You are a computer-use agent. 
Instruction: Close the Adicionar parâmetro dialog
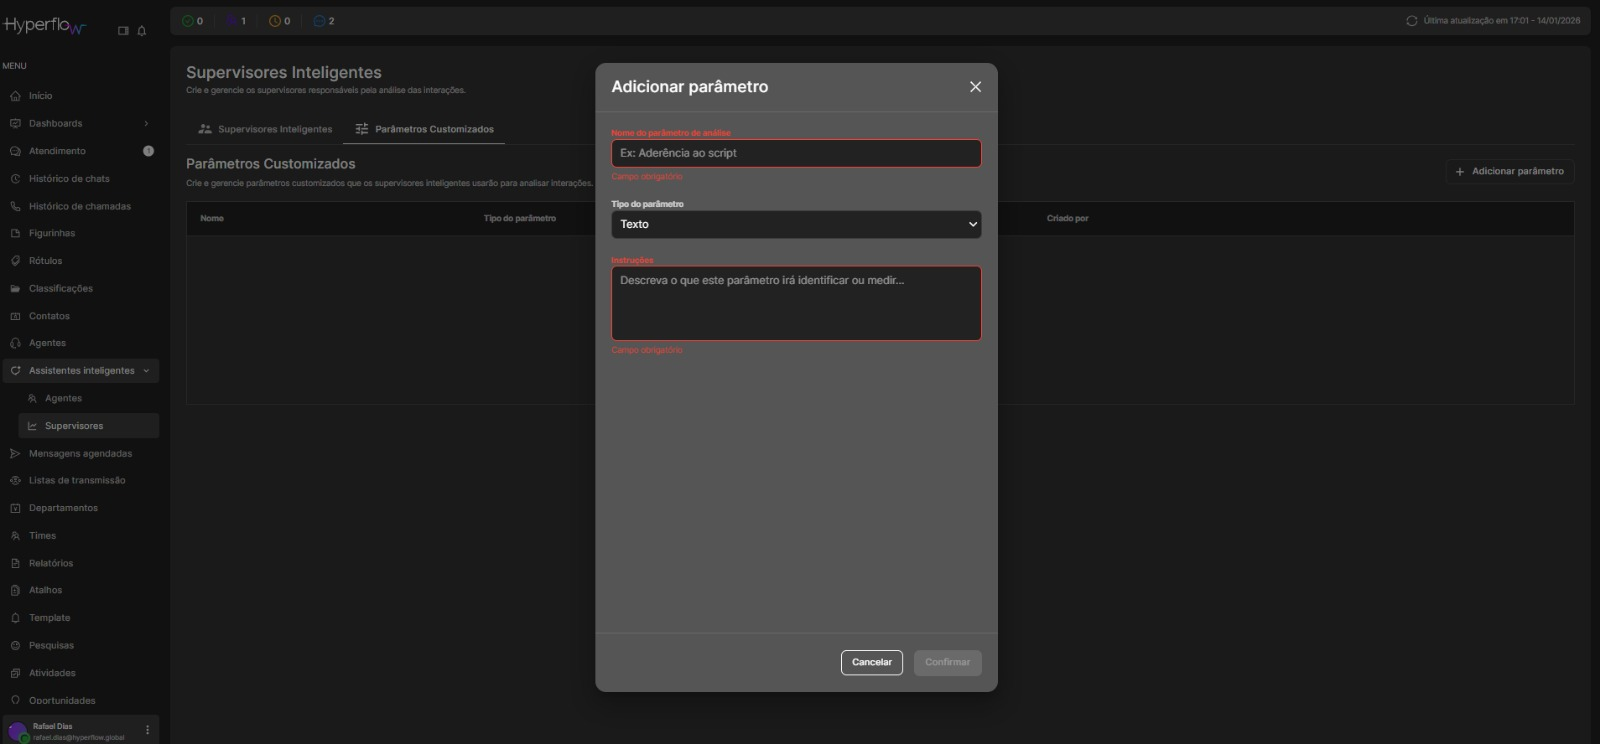coord(975,87)
